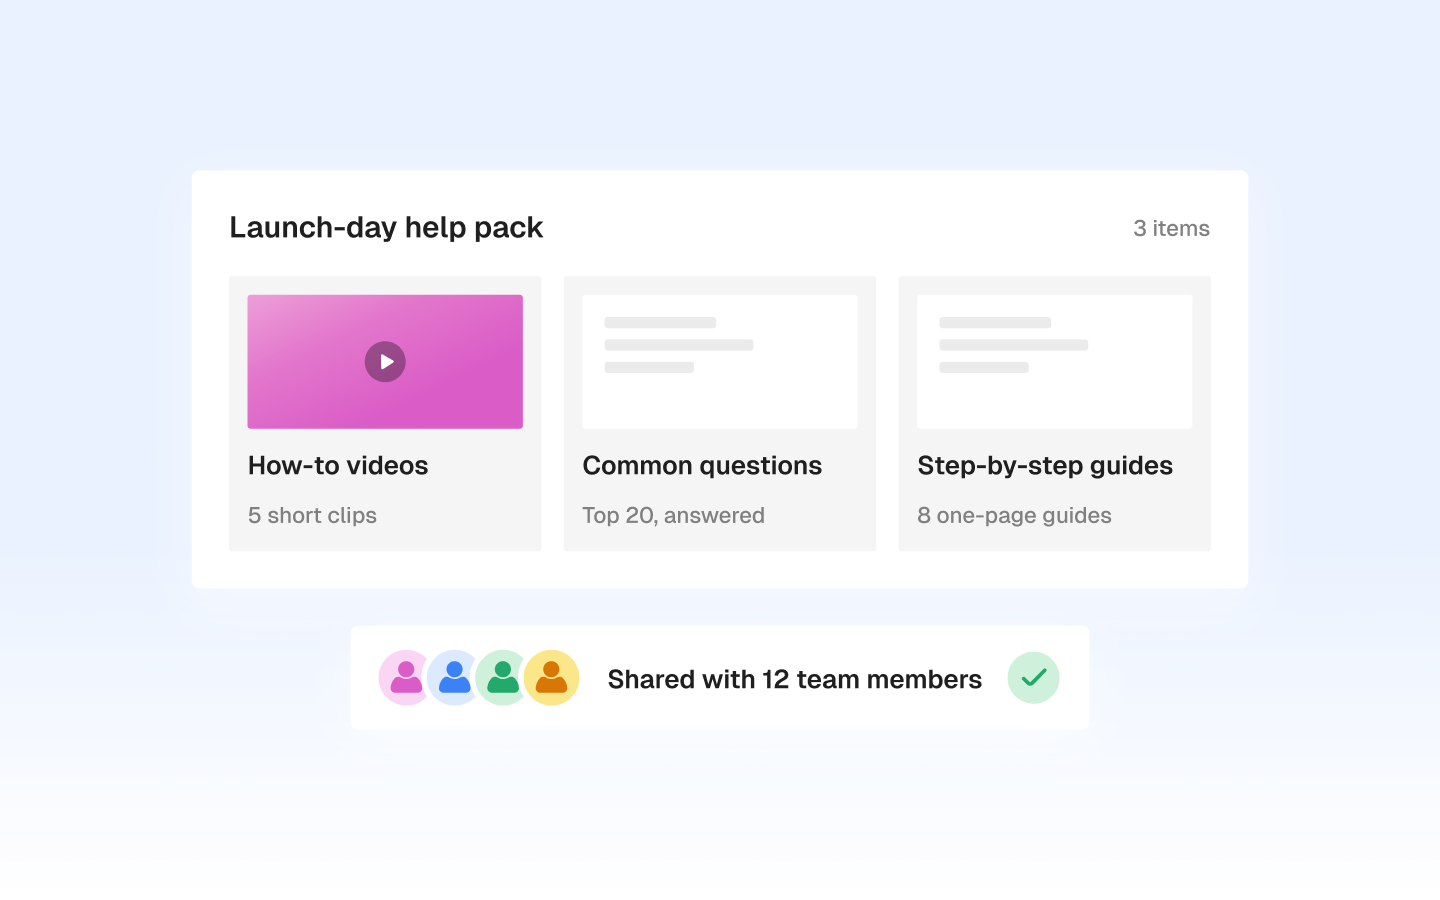1440x900 pixels.
Task: Click the "Launch-day help pack" heading
Action: pos(386,228)
